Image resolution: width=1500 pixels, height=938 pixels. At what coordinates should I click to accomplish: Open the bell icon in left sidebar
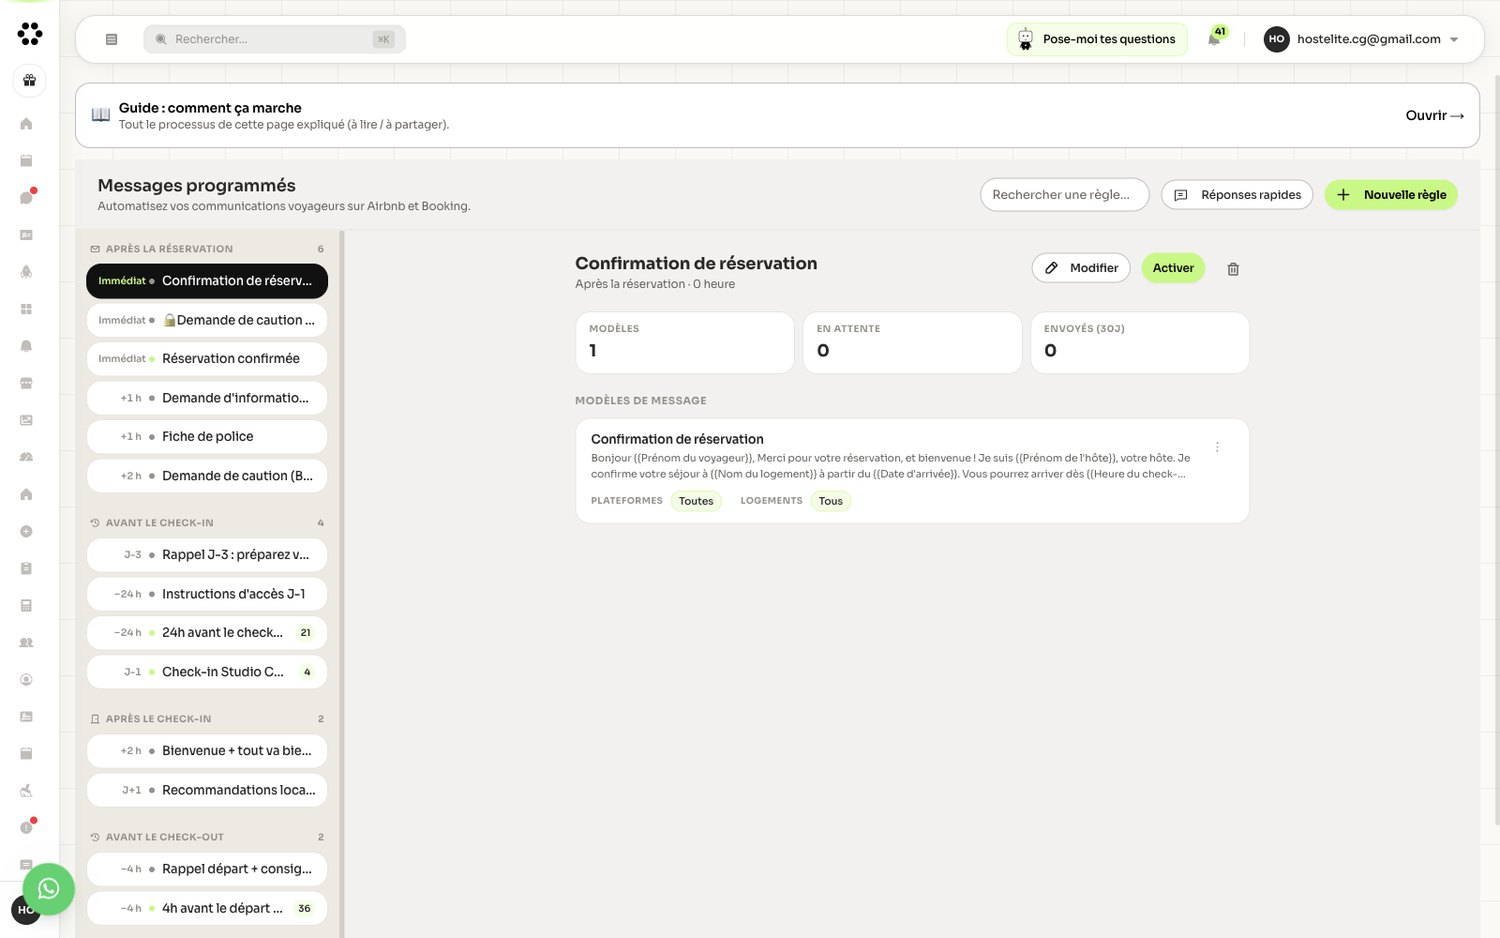(27, 346)
